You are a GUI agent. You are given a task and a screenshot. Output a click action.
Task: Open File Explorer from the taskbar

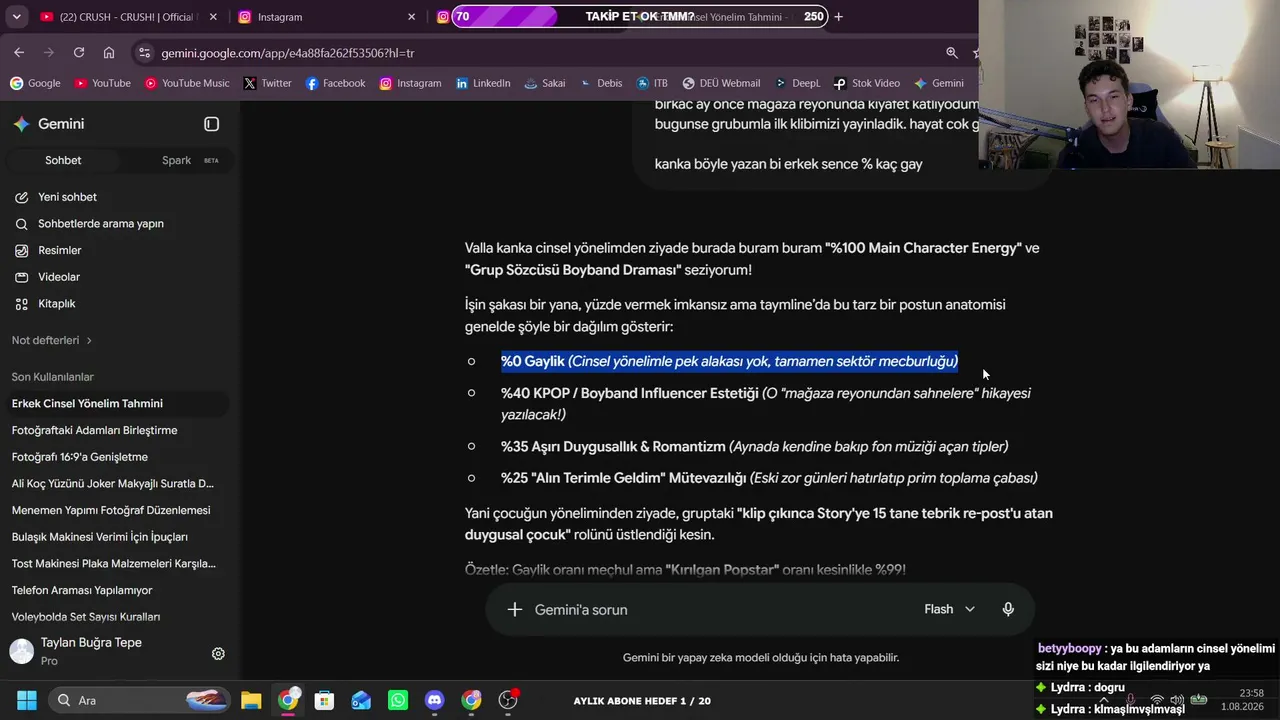(251, 700)
